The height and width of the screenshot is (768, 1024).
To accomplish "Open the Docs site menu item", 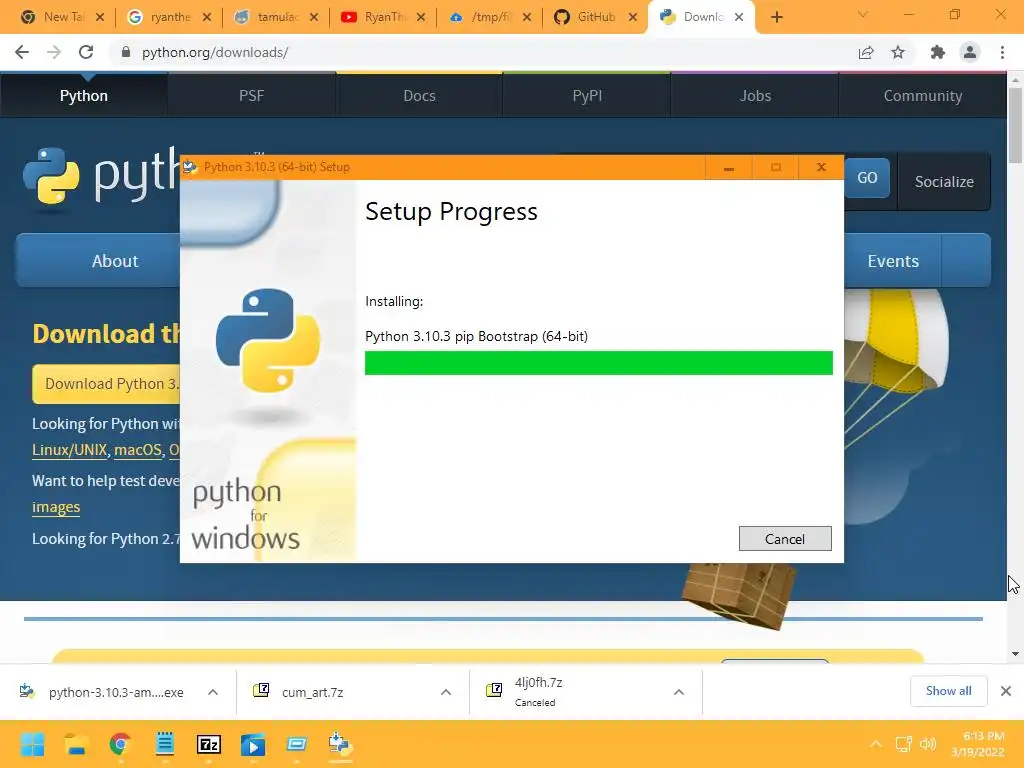I will click(419, 95).
